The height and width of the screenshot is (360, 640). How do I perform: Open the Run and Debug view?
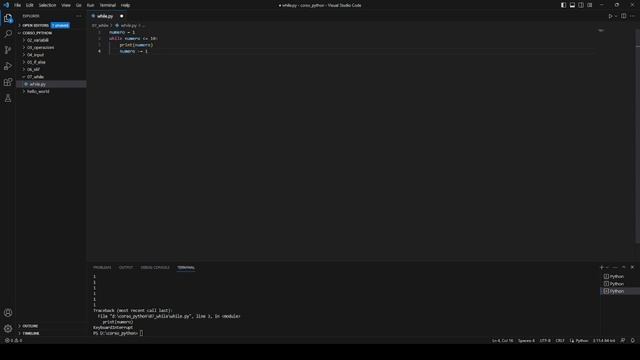click(x=8, y=66)
